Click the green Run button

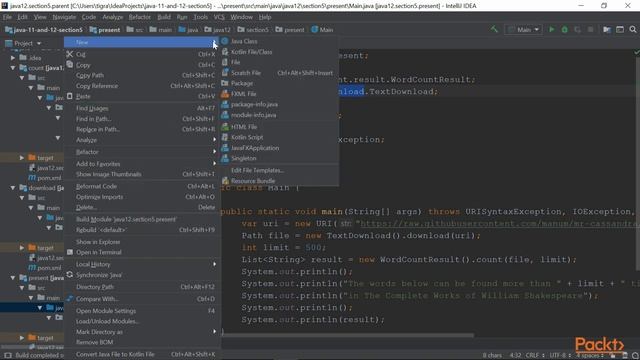551,30
